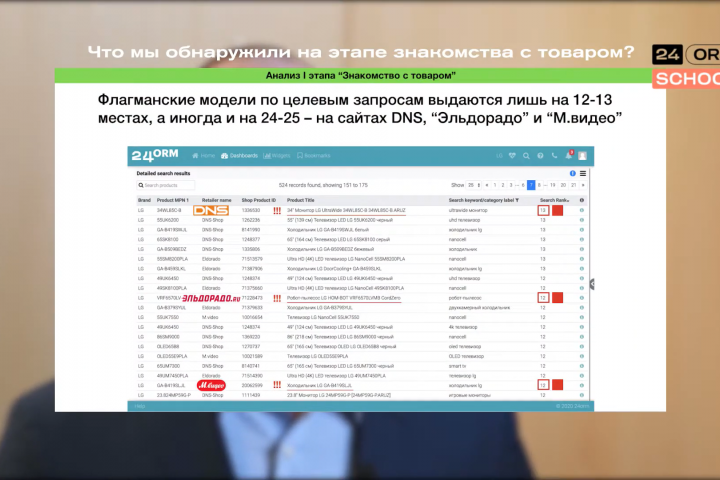Go to the next page with the right arrow
The image size is (720, 480).
[583, 185]
